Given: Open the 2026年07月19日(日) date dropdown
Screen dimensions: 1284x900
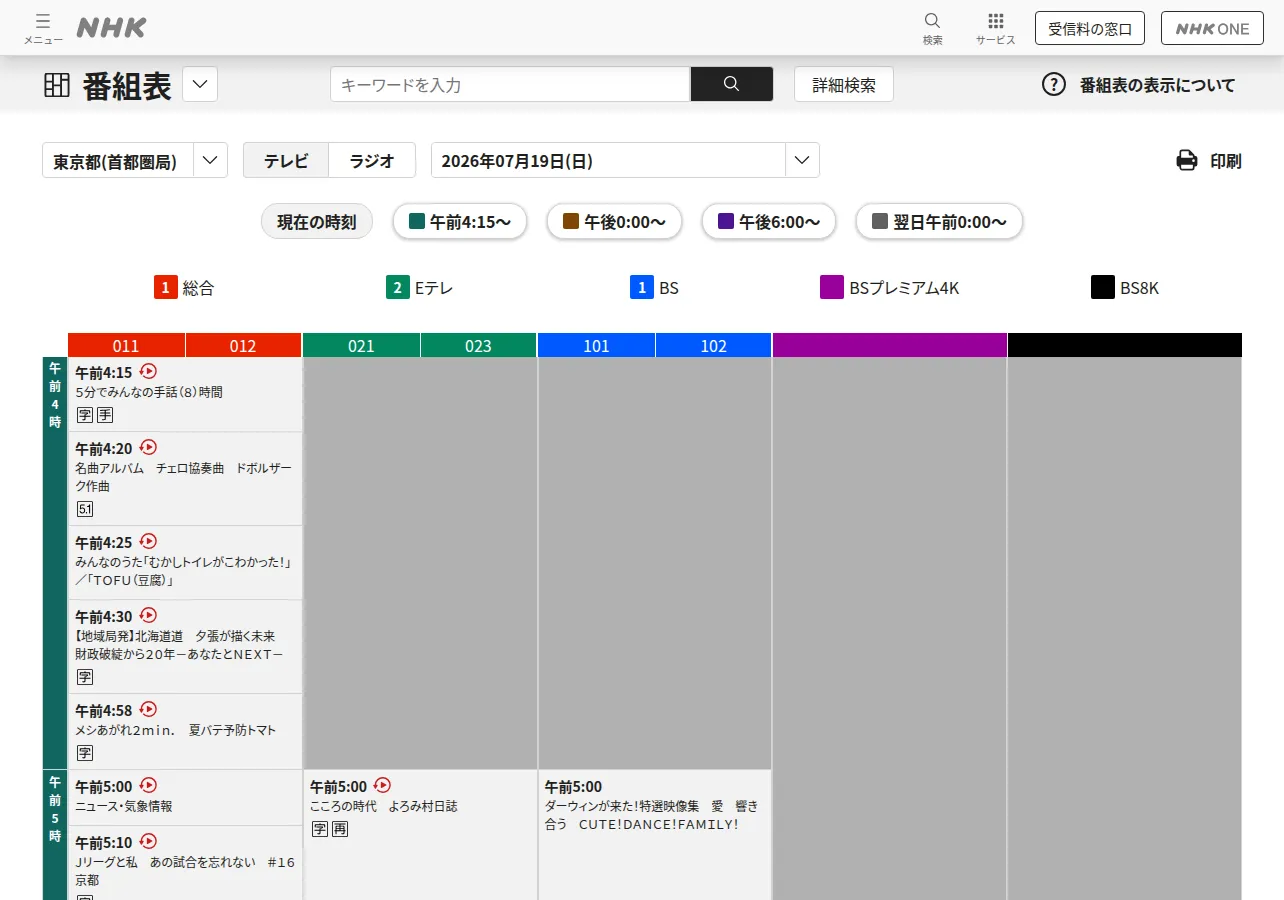Looking at the screenshot, I should tap(625, 161).
